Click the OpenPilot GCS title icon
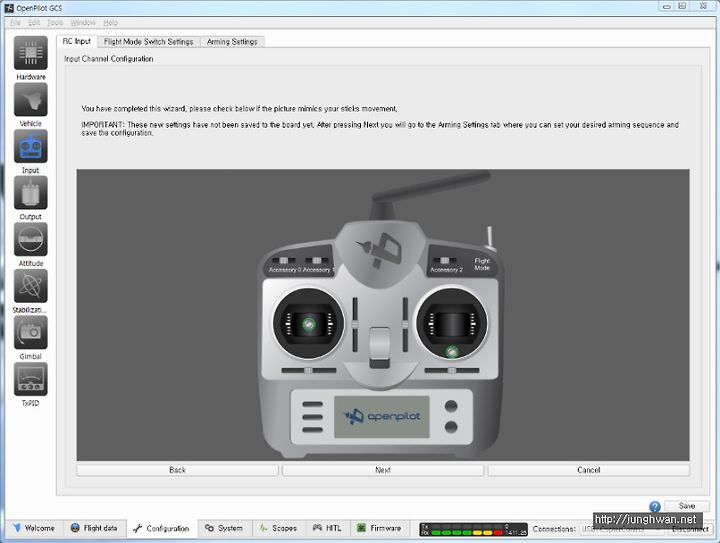This screenshot has width=720, height=543. [9, 7]
